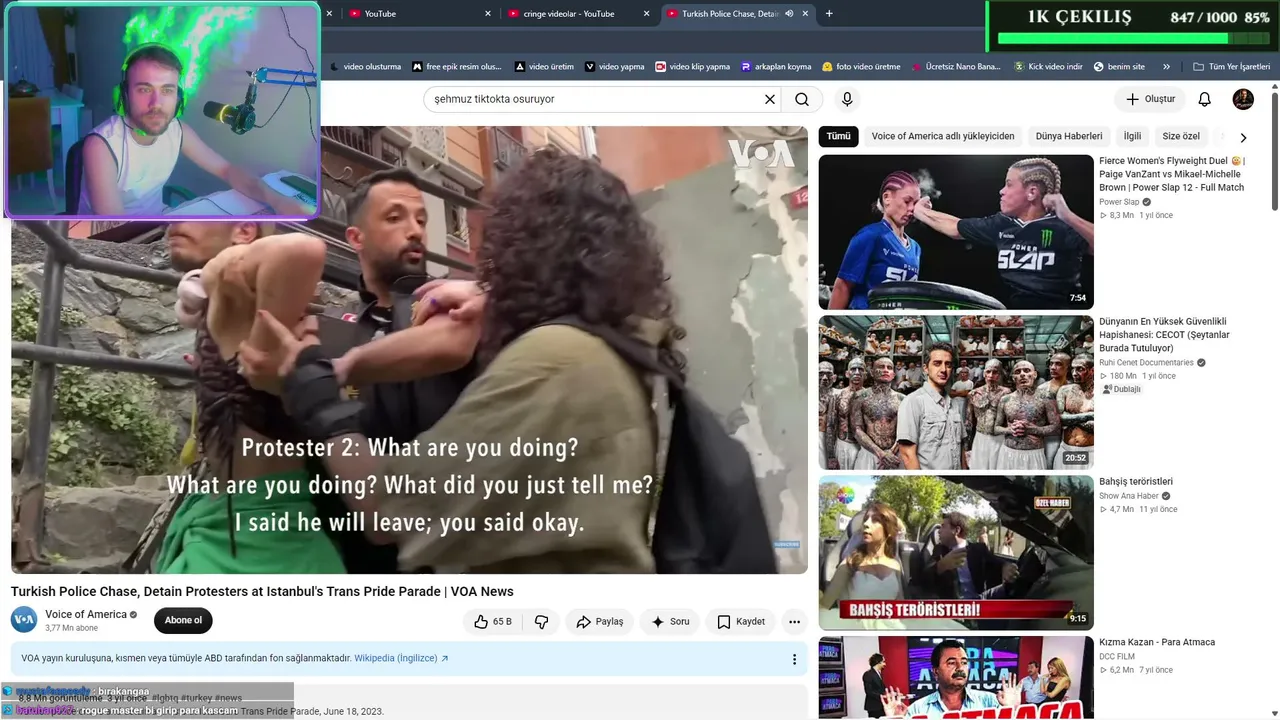Open the CECOT prison documentary thumbnail

(x=956, y=393)
